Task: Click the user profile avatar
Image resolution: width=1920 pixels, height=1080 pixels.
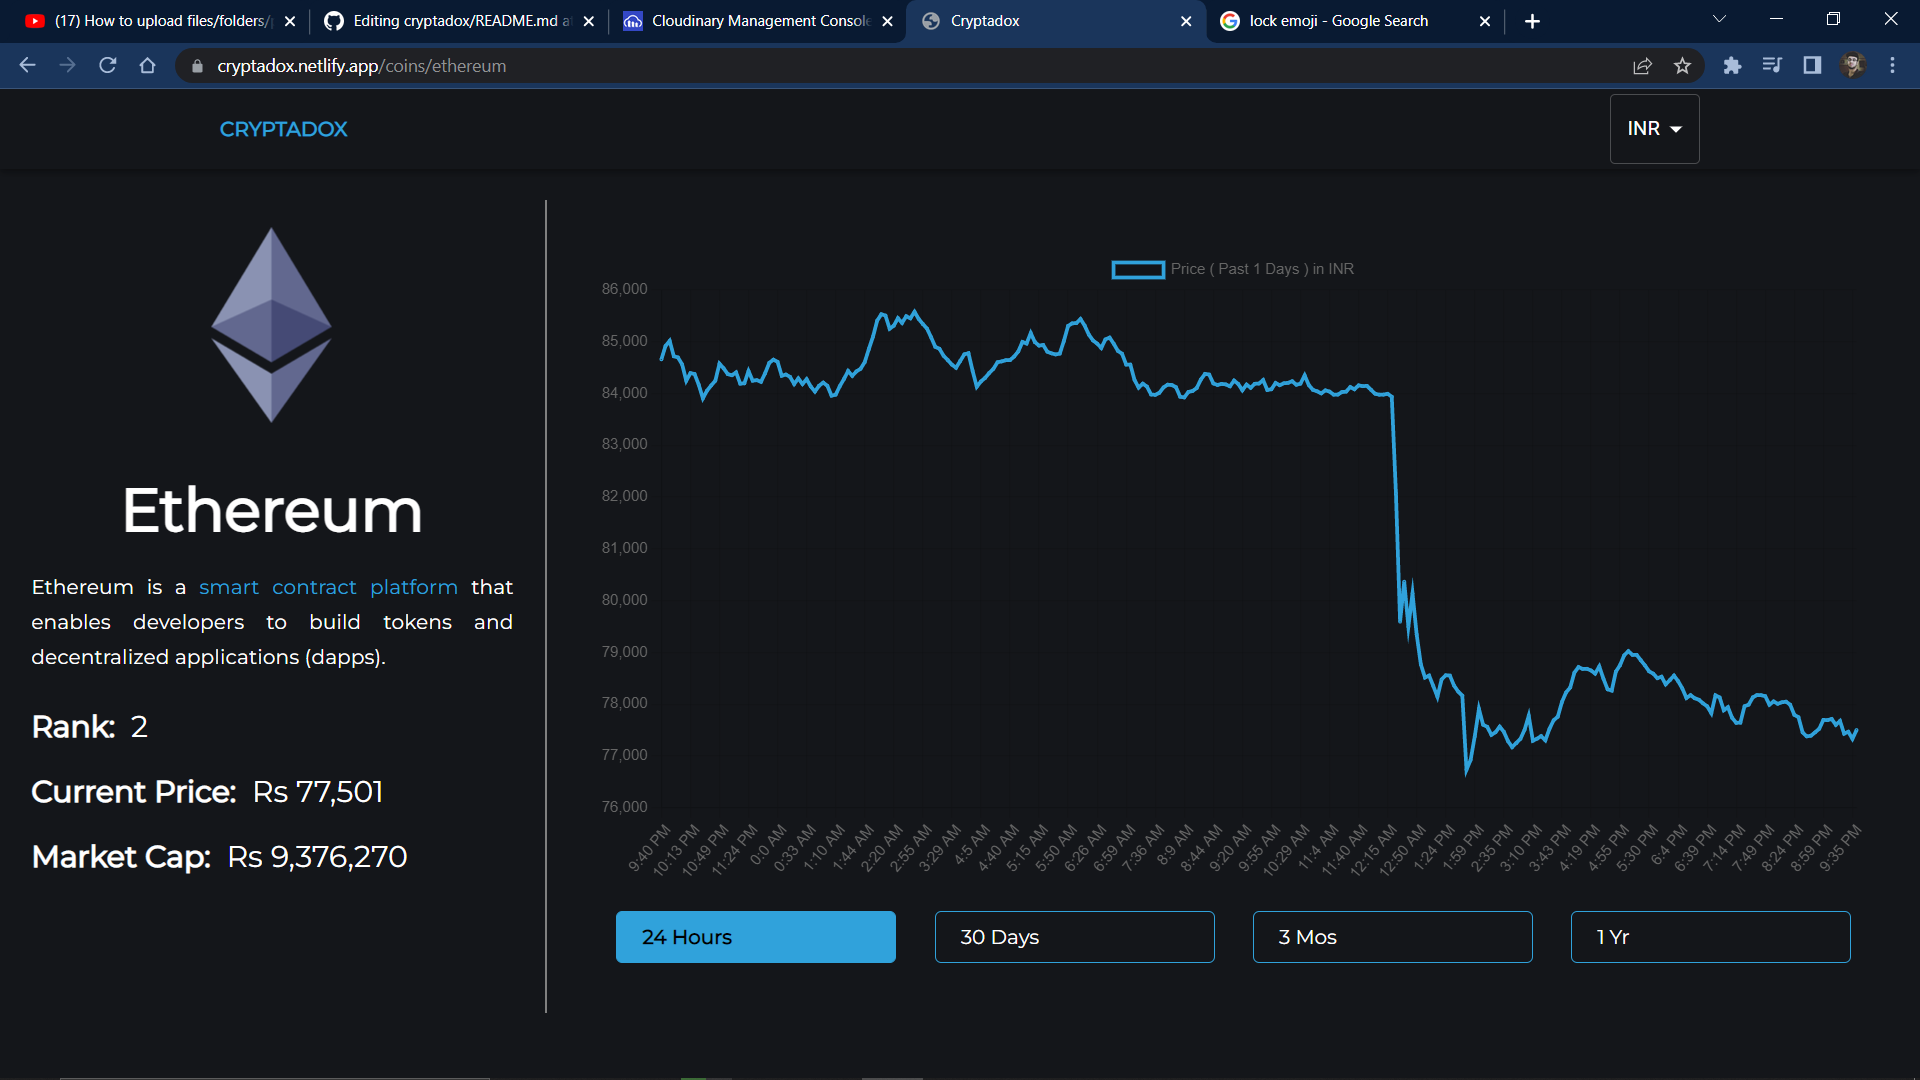Action: point(1852,66)
